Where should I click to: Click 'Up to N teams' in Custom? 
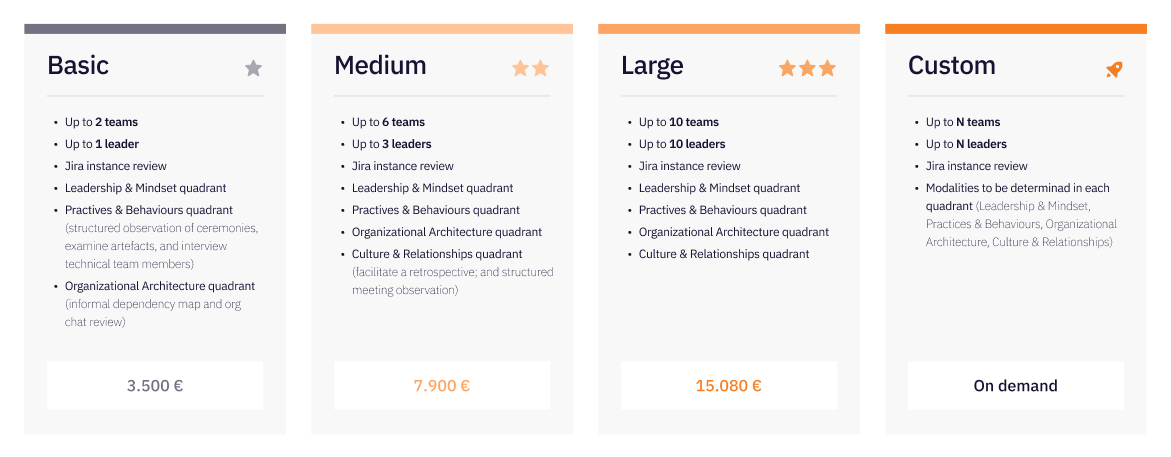click(963, 122)
